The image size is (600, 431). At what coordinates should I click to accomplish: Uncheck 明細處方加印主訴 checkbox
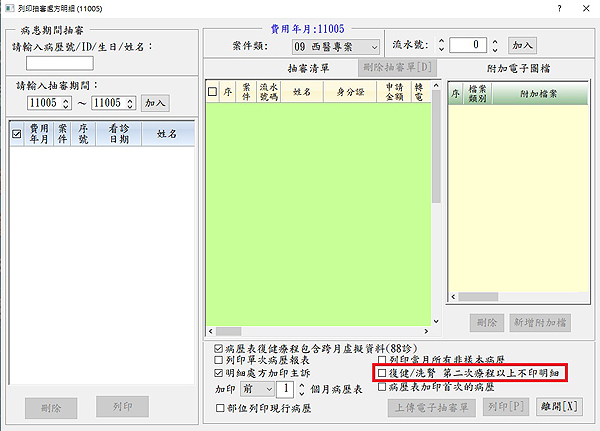tap(220, 372)
